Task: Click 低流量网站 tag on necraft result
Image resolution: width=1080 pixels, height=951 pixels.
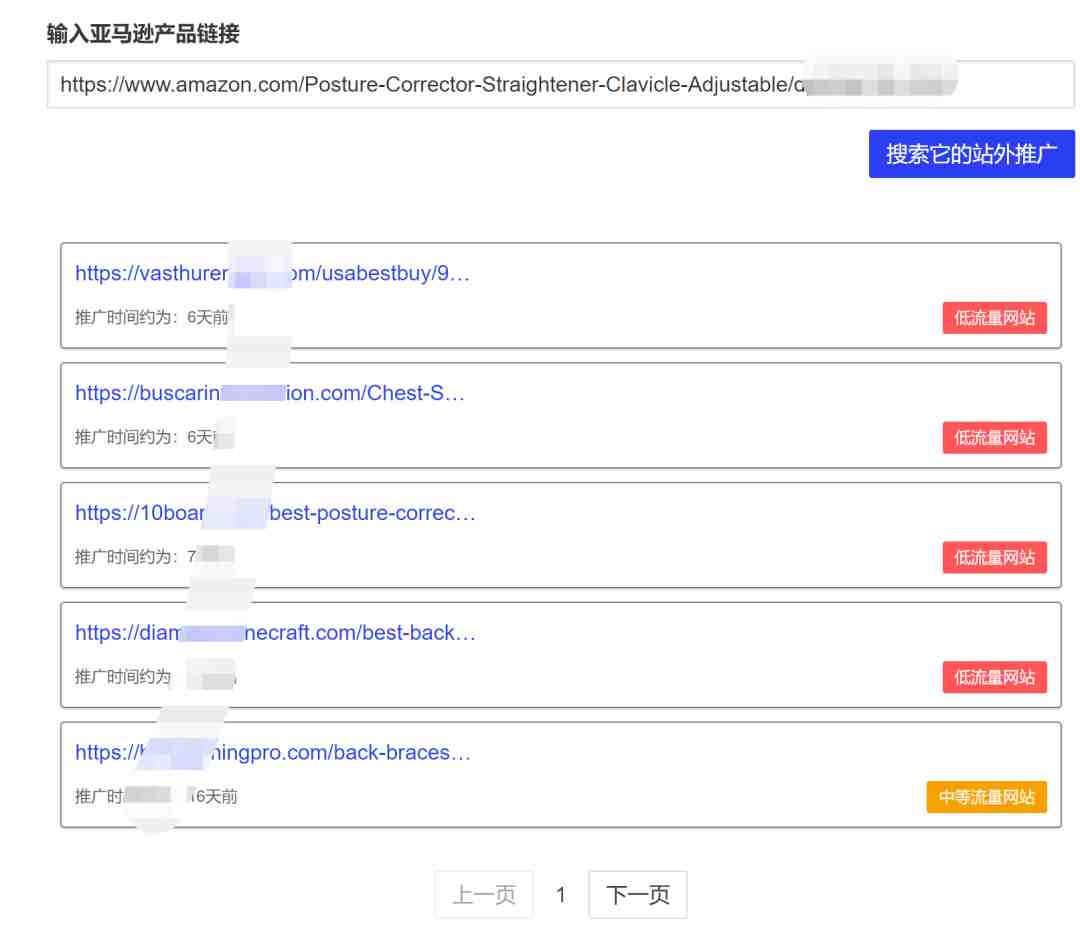Action: coord(994,678)
